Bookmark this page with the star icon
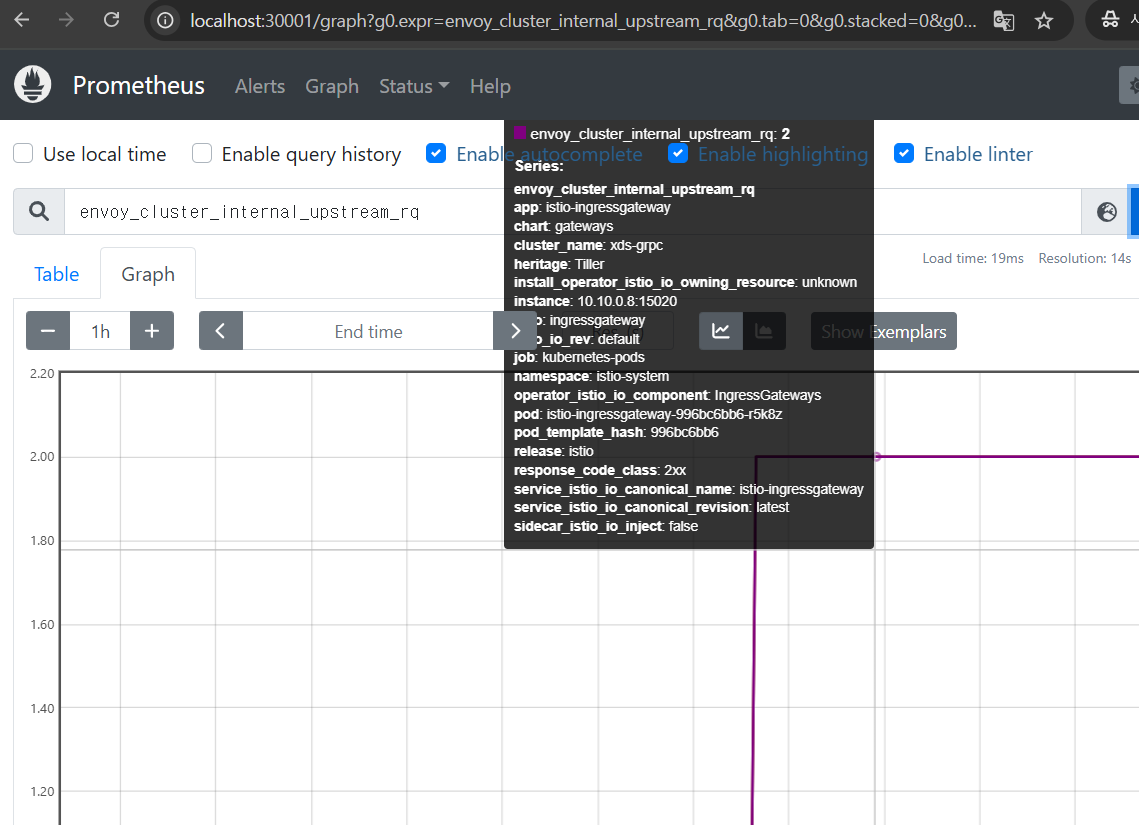This screenshot has height=825, width=1139. 1044,20
